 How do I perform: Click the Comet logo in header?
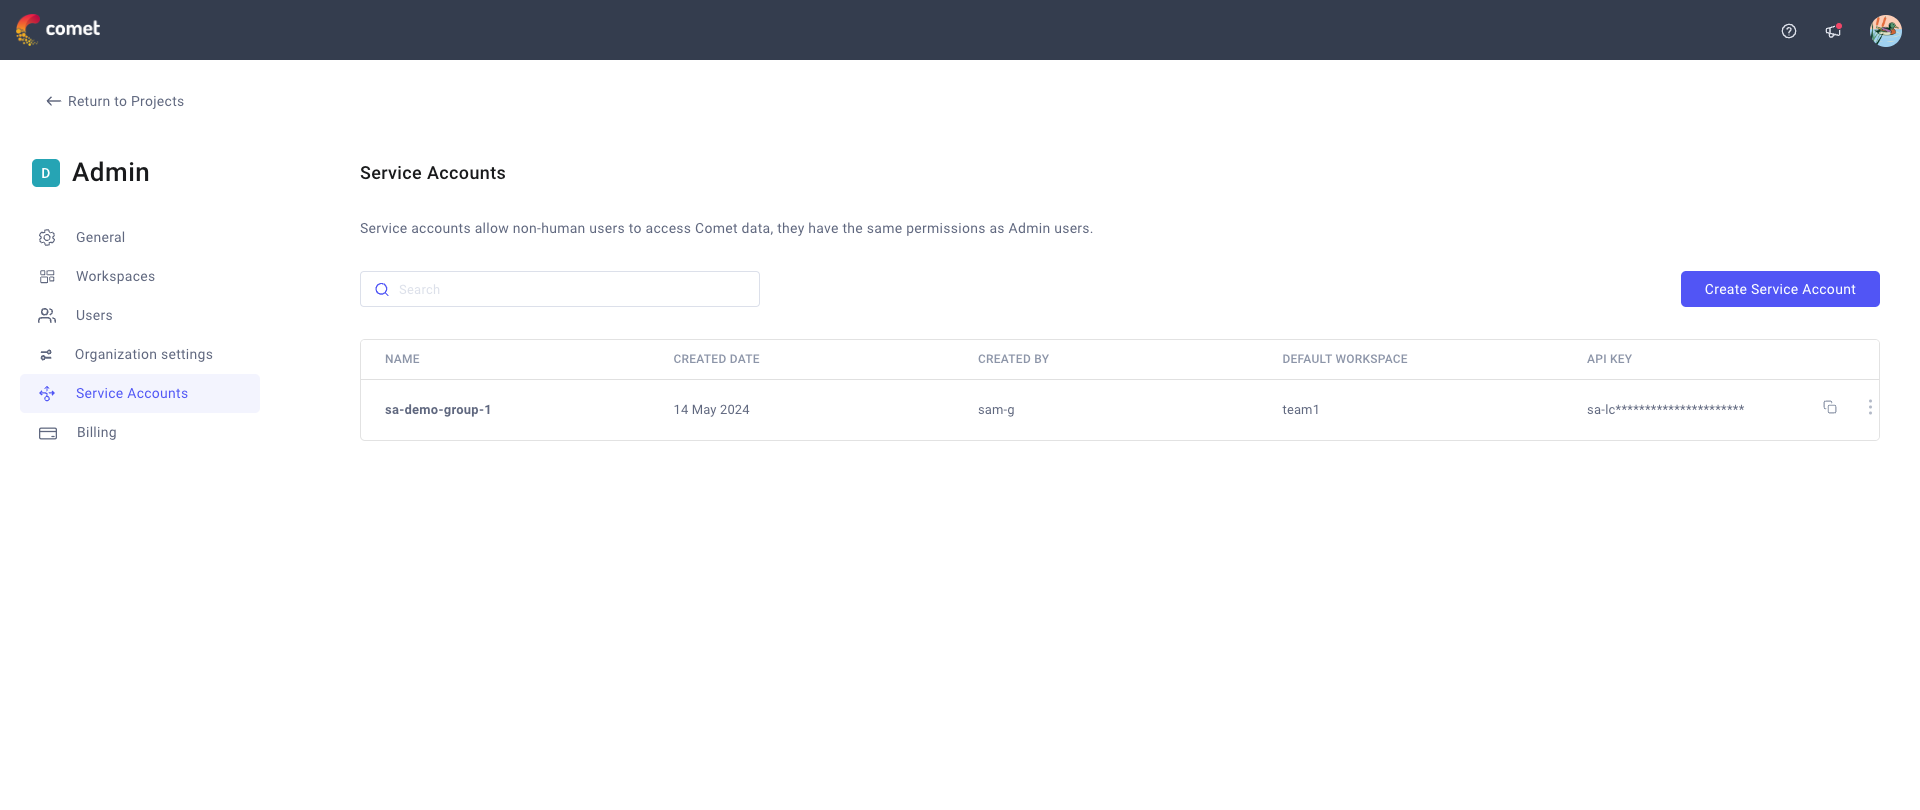pos(58,30)
